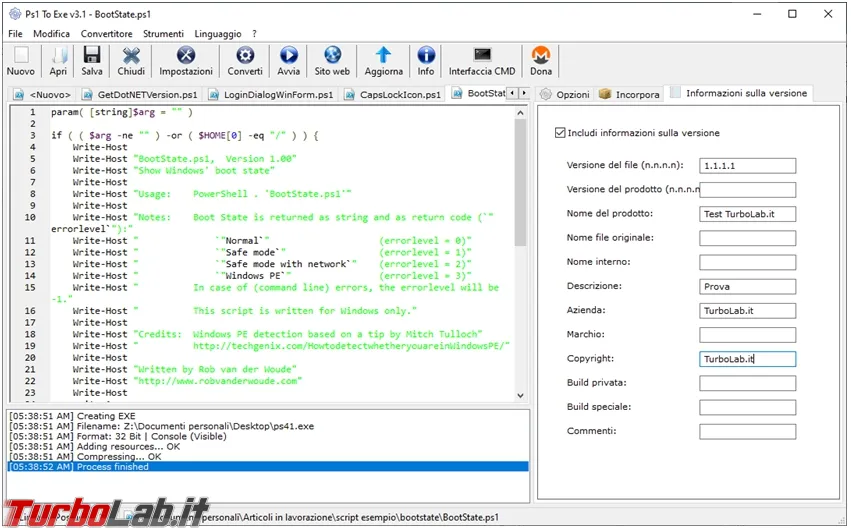Viewport: 851px width, 530px height.
Task: Select the Informazioni sulla versione tab
Action: point(739,93)
